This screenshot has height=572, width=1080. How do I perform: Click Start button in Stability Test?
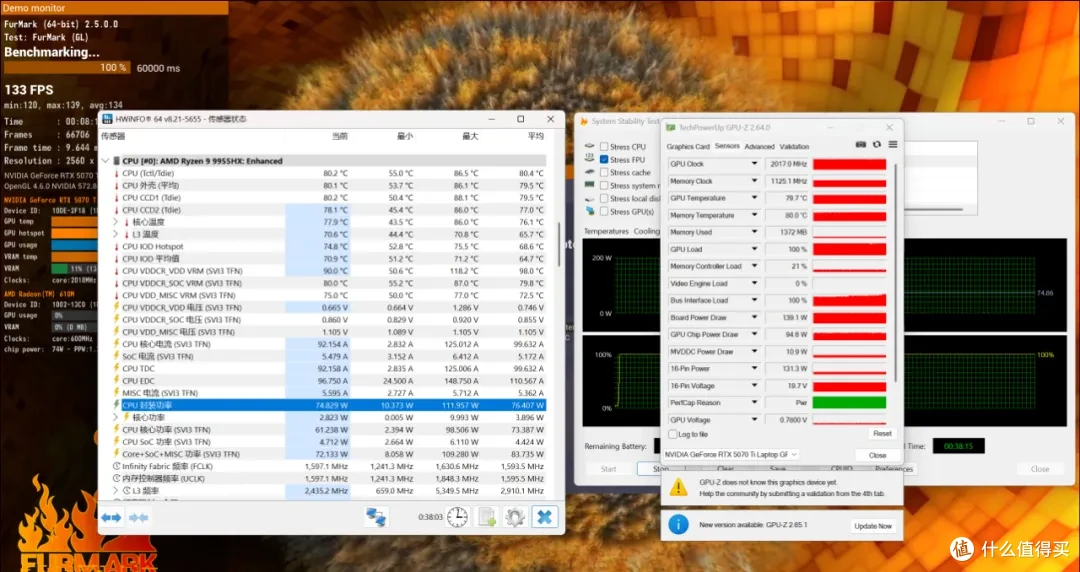pyautogui.click(x=608, y=469)
